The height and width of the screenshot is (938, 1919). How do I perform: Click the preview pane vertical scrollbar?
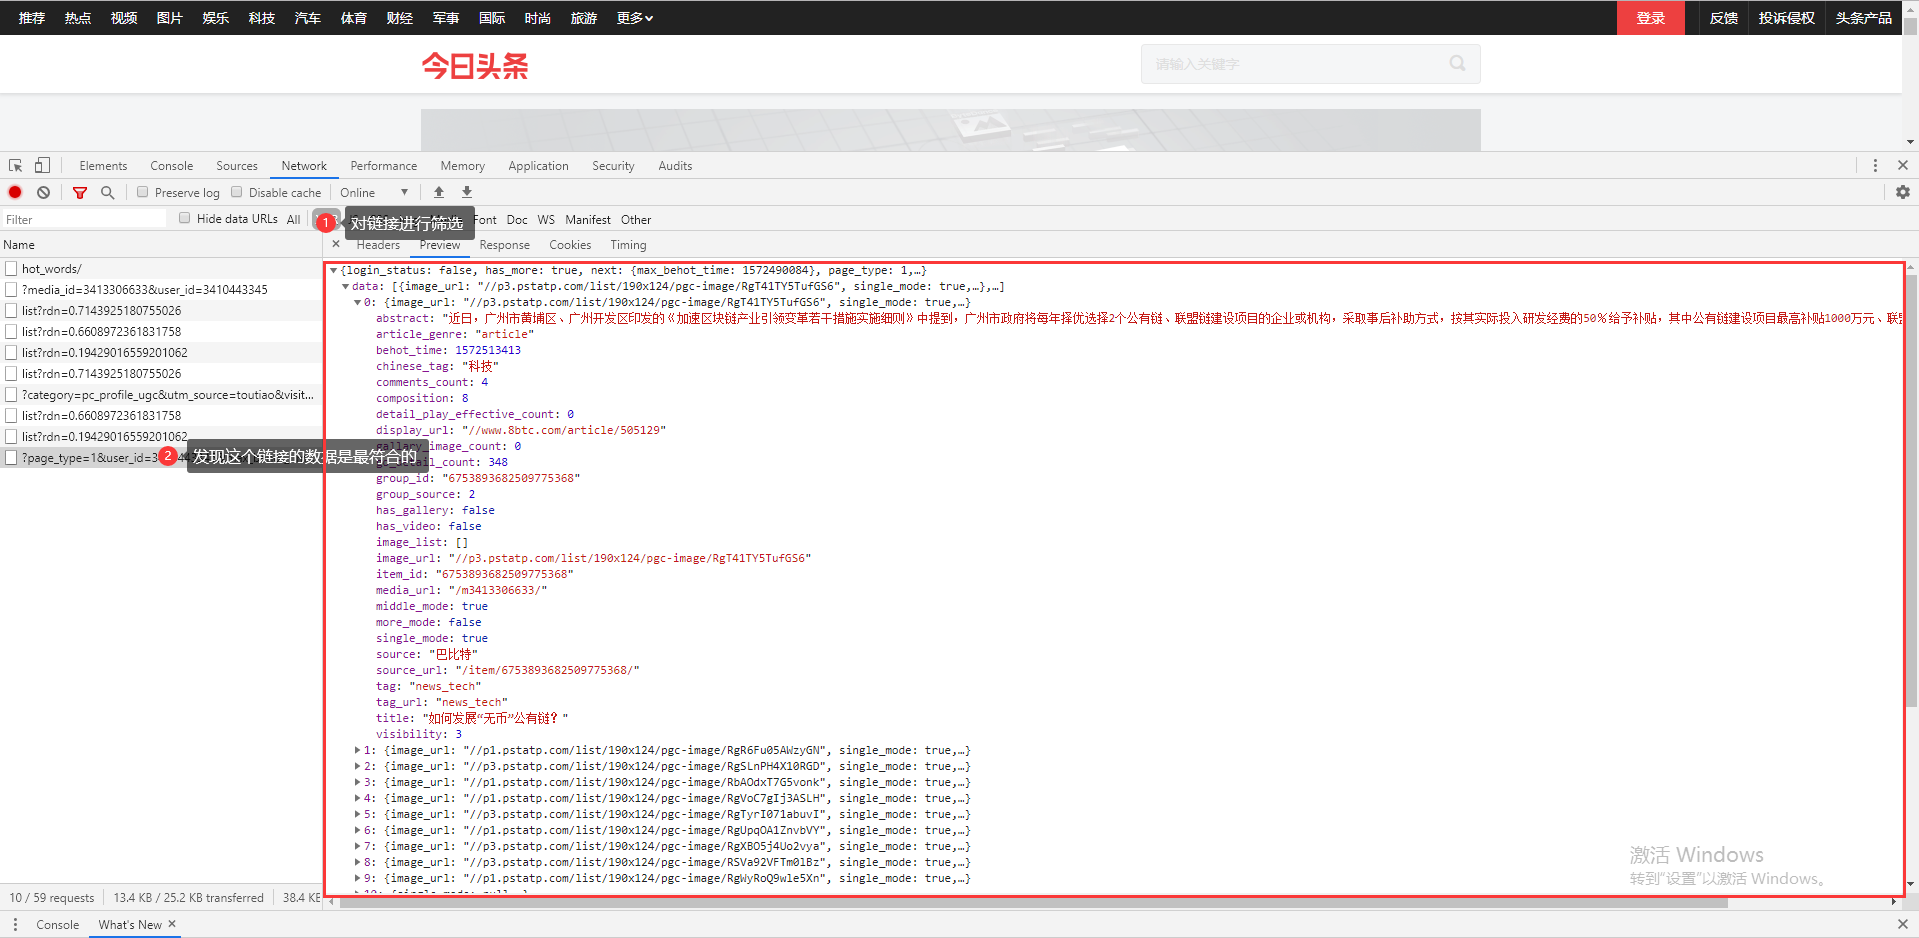click(1911, 490)
